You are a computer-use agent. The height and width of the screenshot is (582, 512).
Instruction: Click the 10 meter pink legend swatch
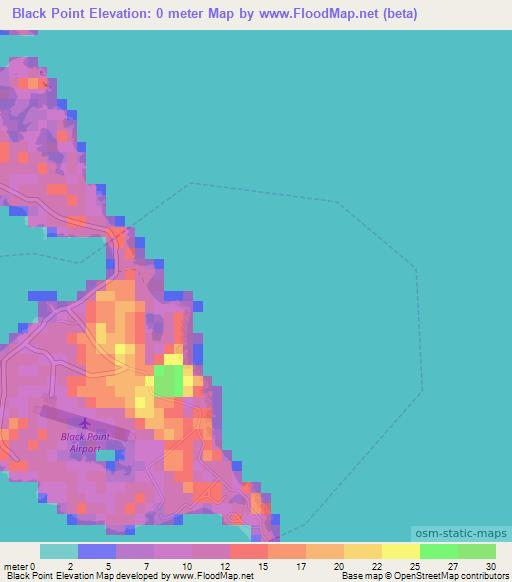pyautogui.click(x=211, y=551)
